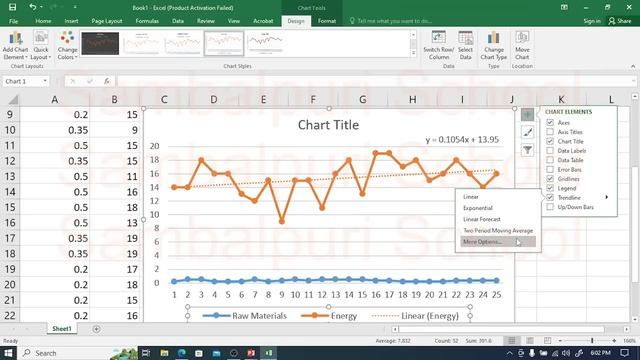
Task: Enable the Data Table checkbox
Action: pos(550,160)
